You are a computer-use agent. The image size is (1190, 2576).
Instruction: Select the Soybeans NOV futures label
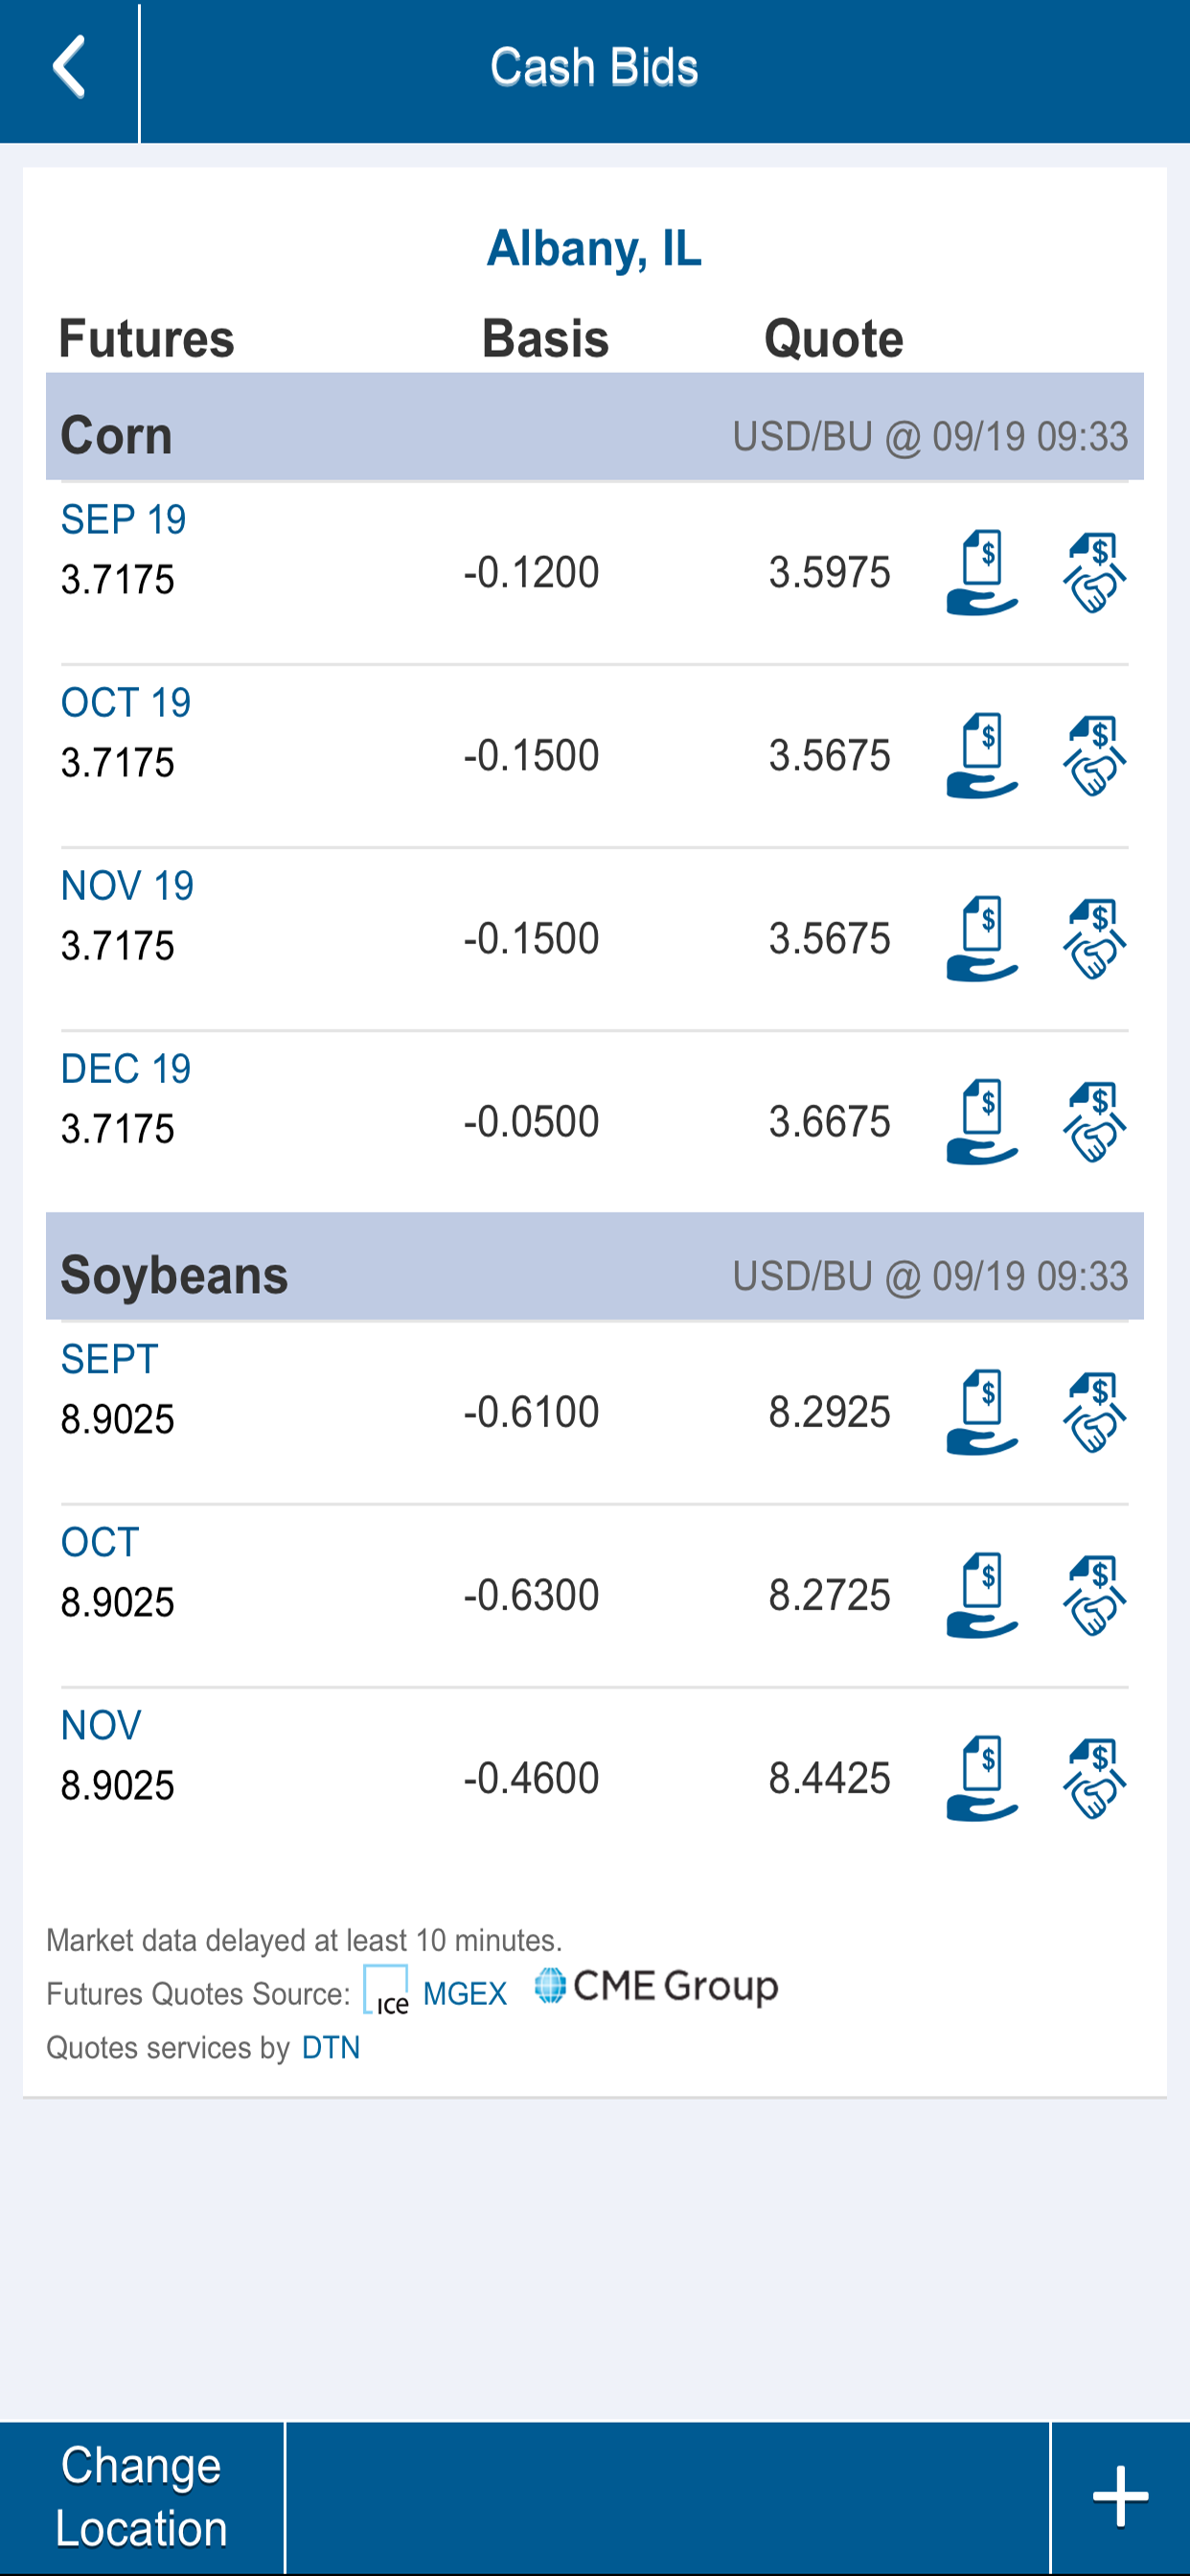[x=101, y=1725]
